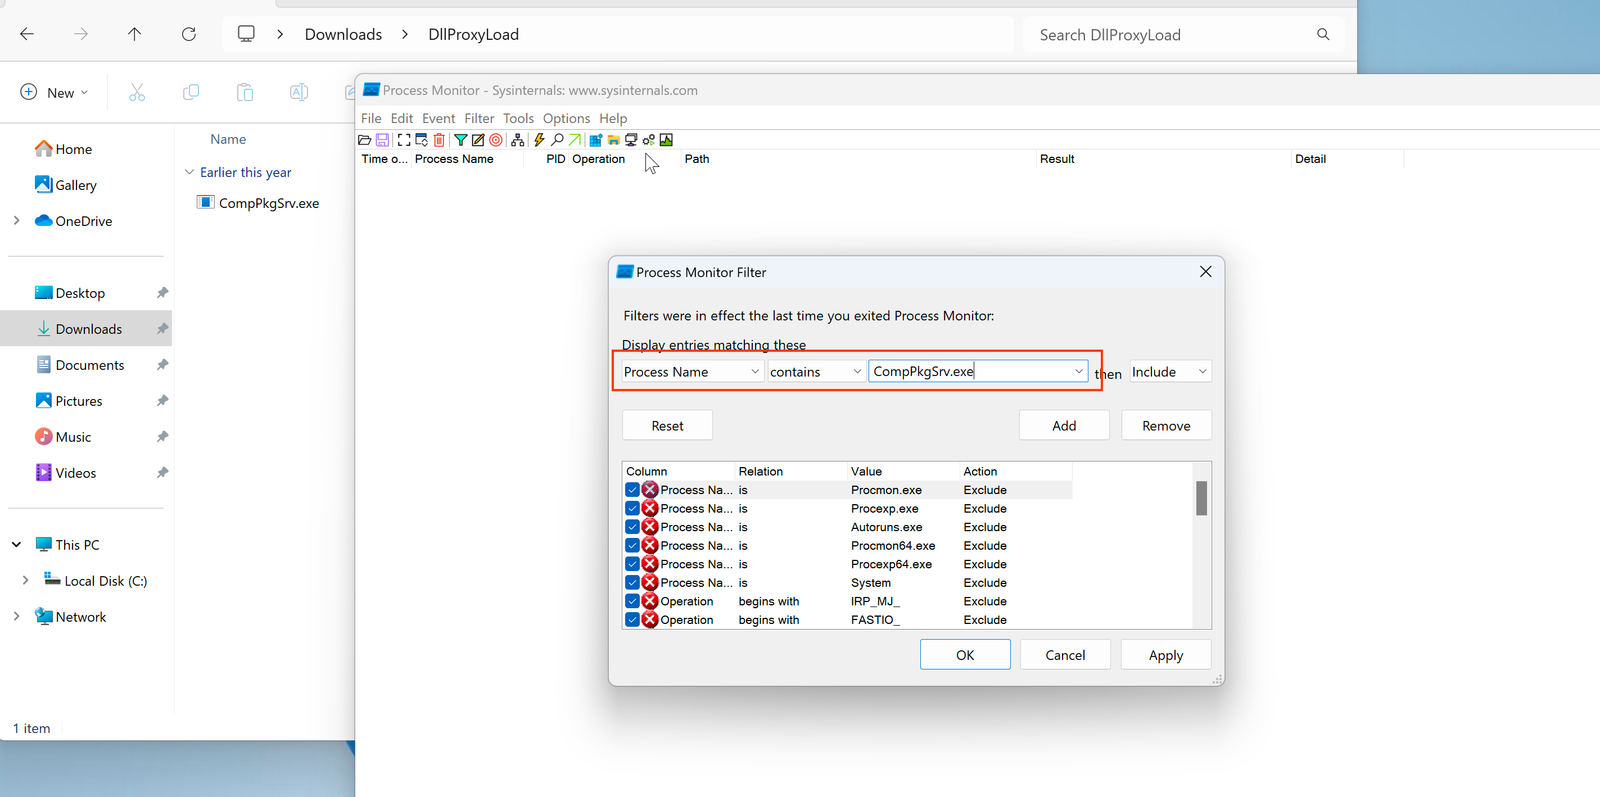Click the Apply button

tap(1165, 656)
